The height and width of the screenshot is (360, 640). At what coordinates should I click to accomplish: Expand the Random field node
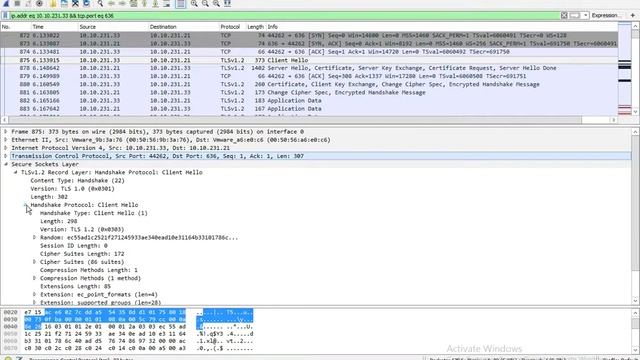click(x=34, y=237)
